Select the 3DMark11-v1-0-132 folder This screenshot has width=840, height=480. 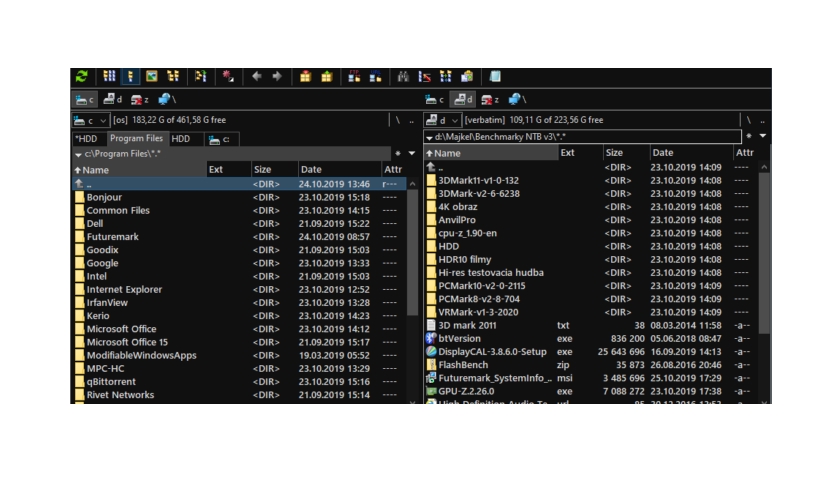pyautogui.click(x=591, y=181)
